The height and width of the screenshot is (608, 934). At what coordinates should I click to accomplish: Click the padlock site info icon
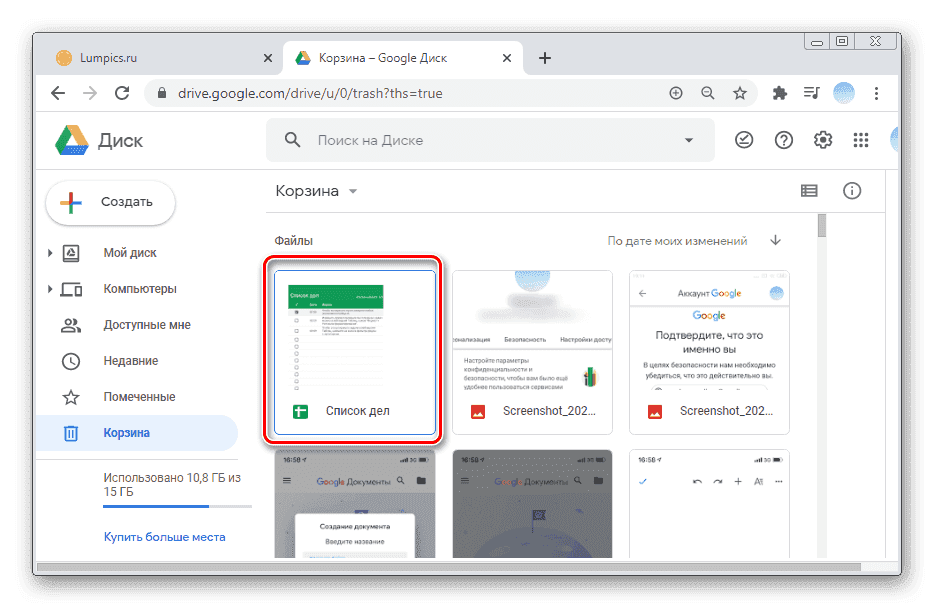pyautogui.click(x=161, y=93)
